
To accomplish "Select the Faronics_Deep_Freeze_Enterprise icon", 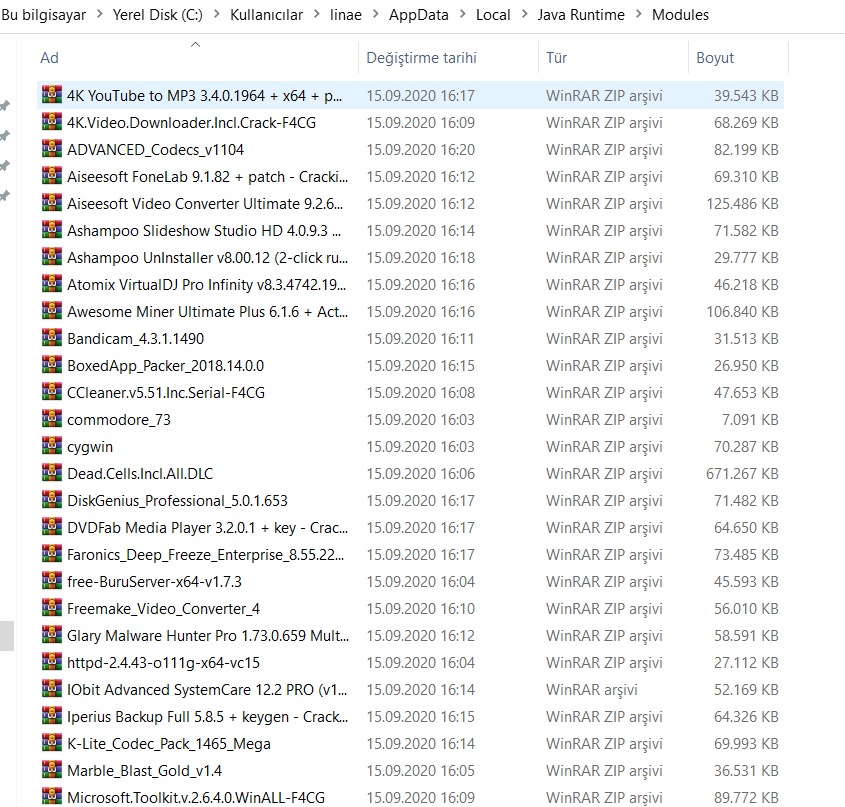I will tap(52, 554).
